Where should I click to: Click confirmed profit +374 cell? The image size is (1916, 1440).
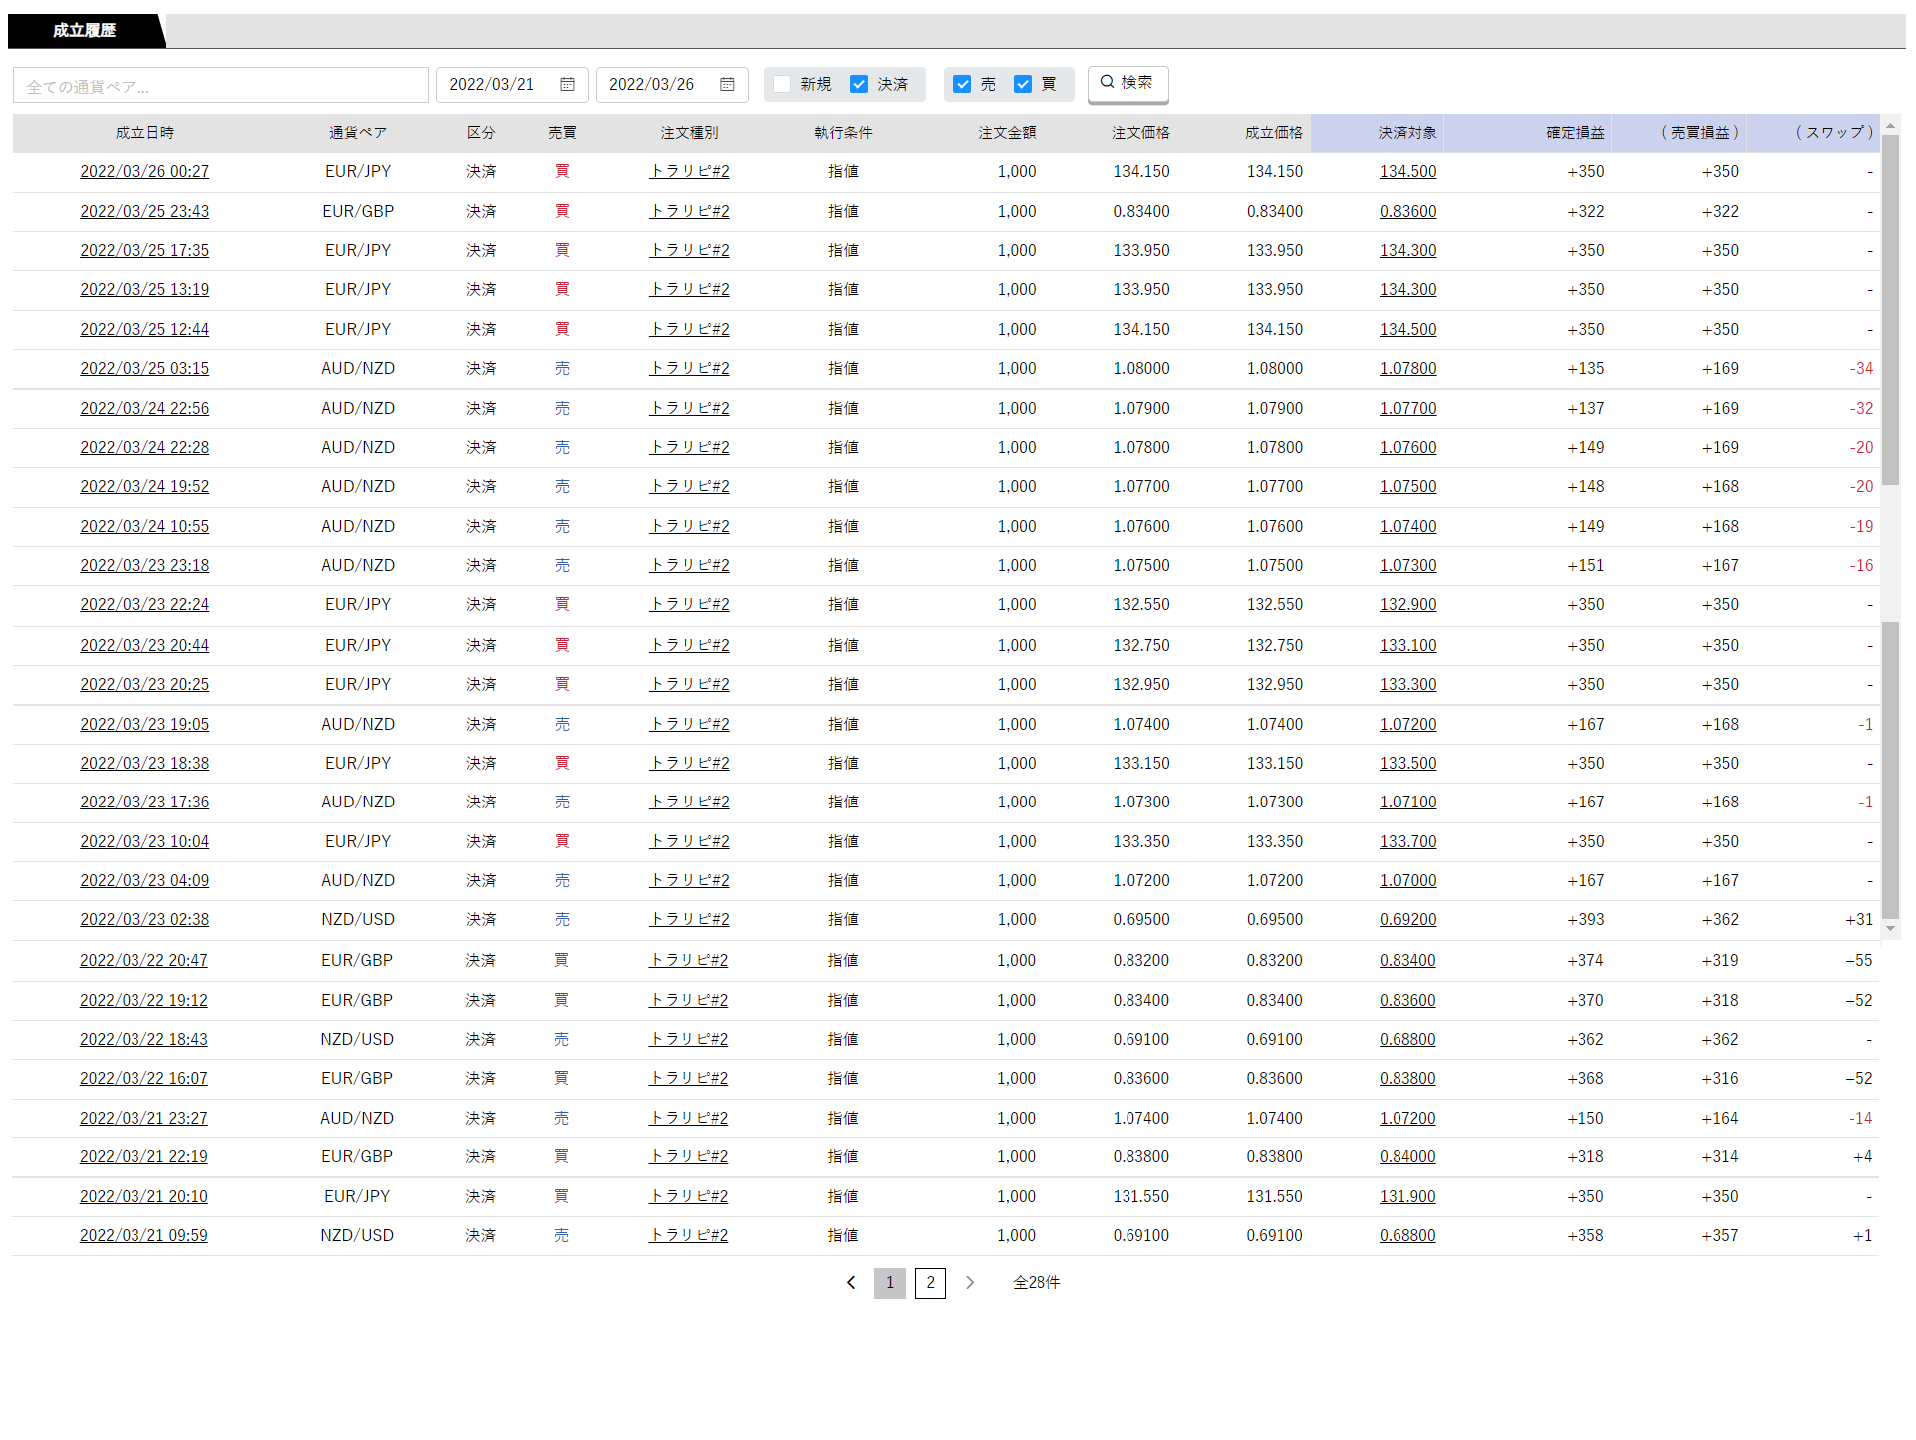1584,961
